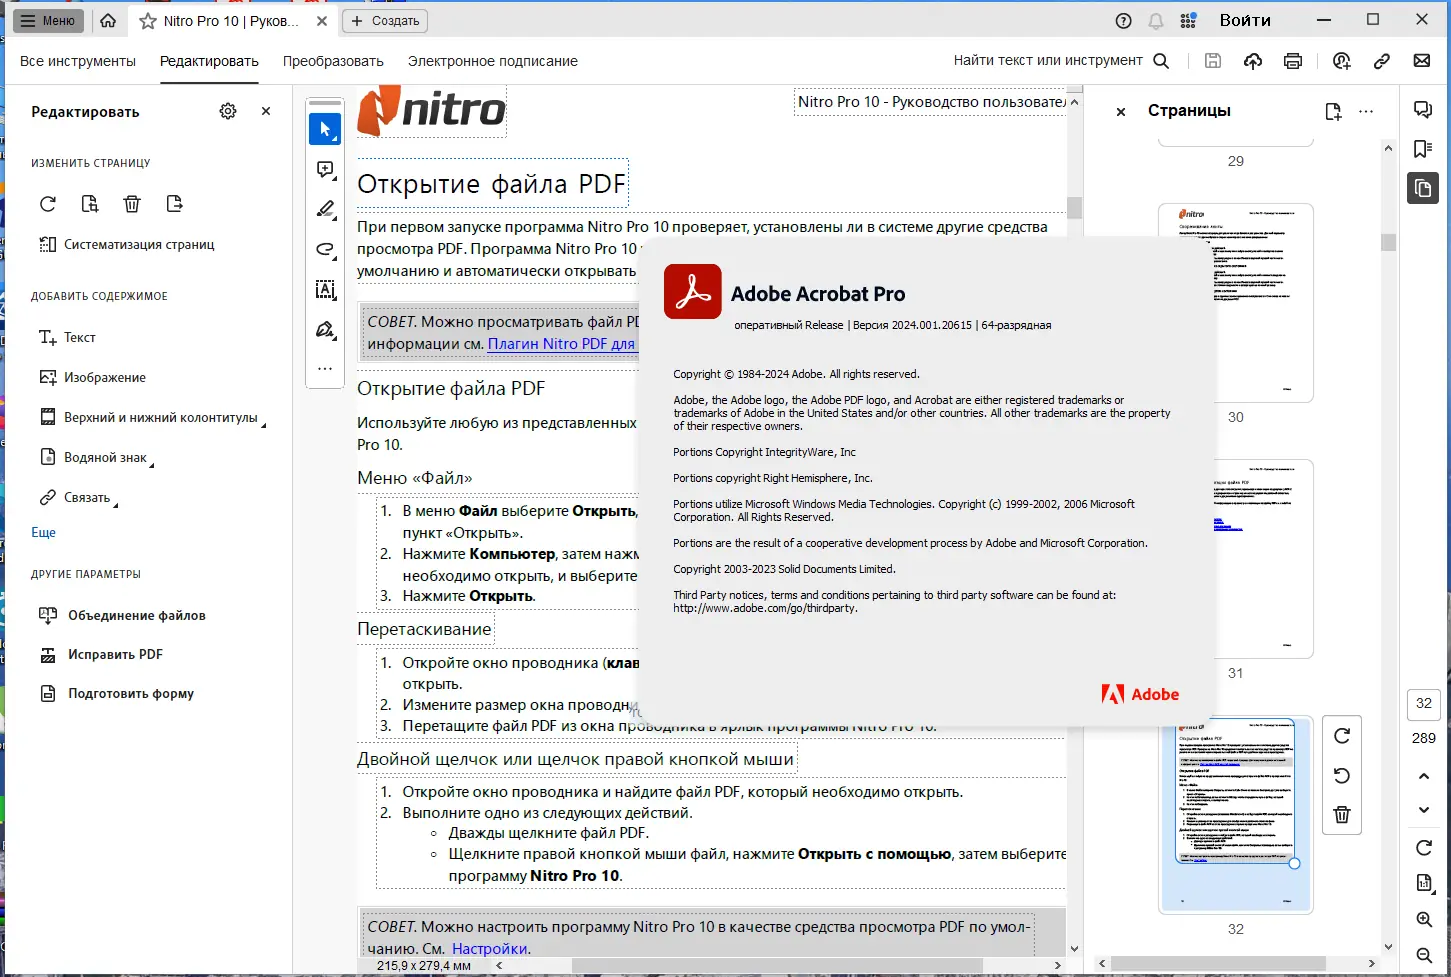This screenshot has height=977, width=1451.
Task: Email the document via the envelope icon
Action: point(1422,61)
